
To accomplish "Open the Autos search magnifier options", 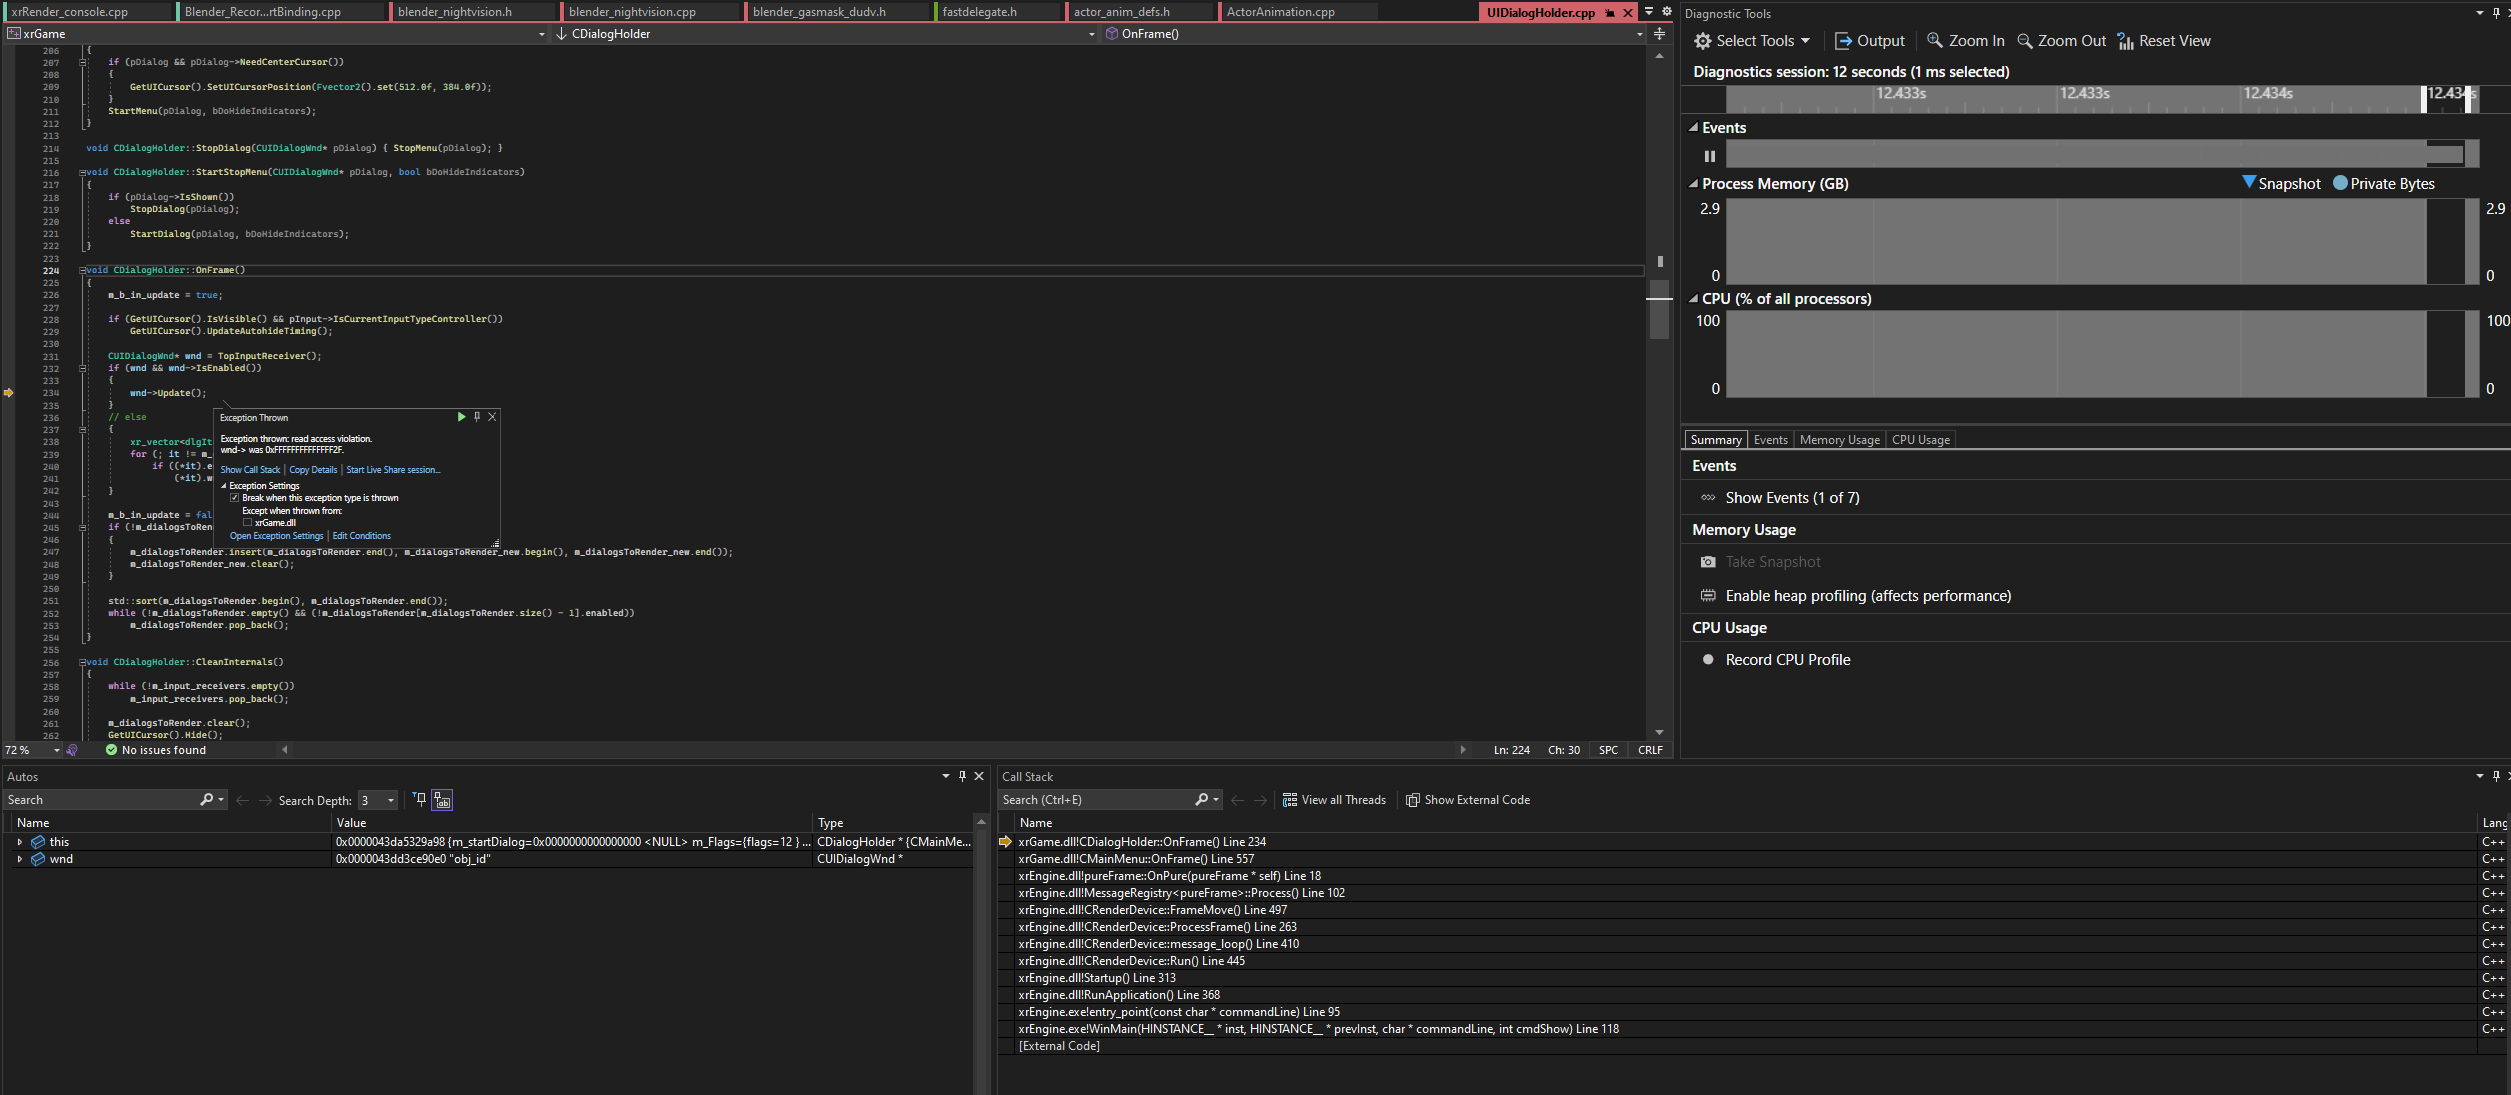I will coord(209,799).
